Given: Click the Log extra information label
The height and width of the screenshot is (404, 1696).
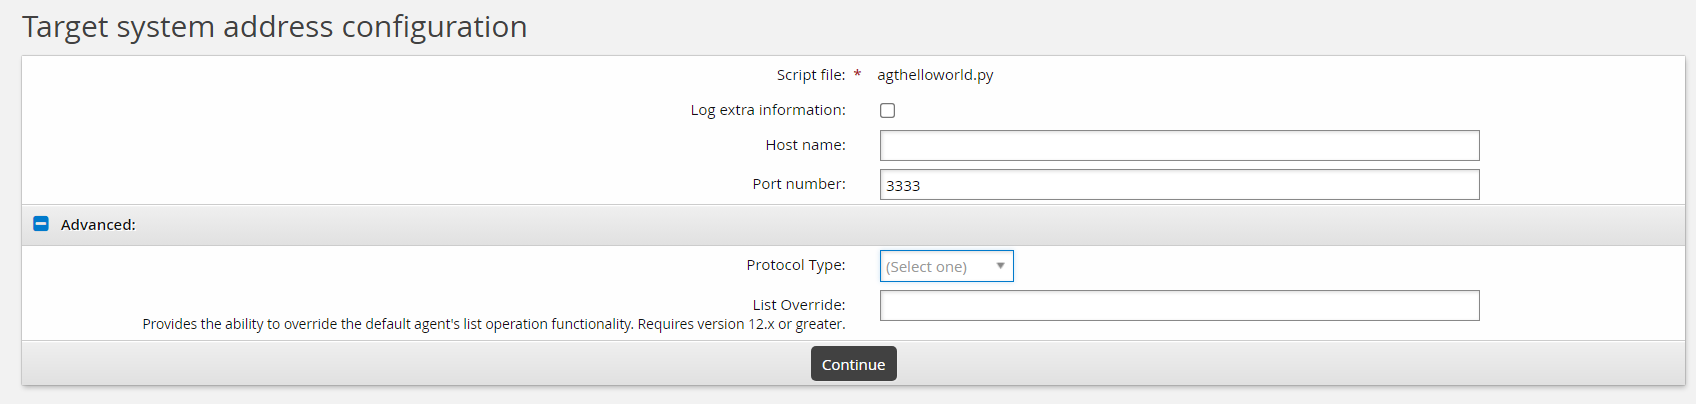Looking at the screenshot, I should (x=767, y=110).
